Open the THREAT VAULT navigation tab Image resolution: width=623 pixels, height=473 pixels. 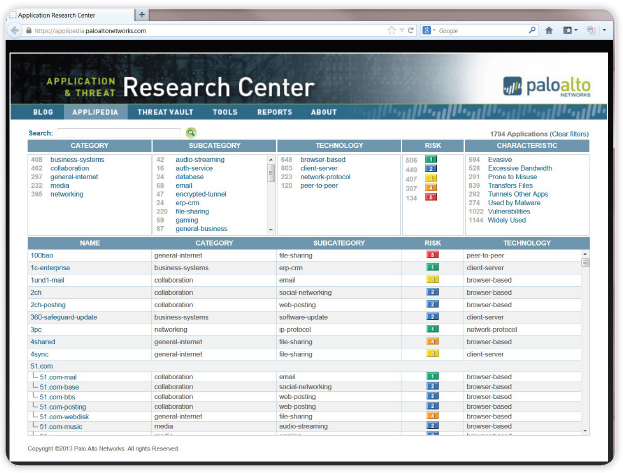tap(165, 112)
